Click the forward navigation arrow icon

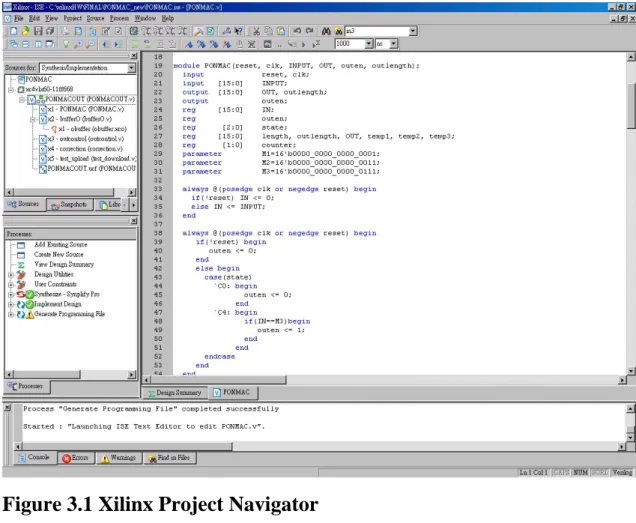pyautogui.click(x=118, y=44)
